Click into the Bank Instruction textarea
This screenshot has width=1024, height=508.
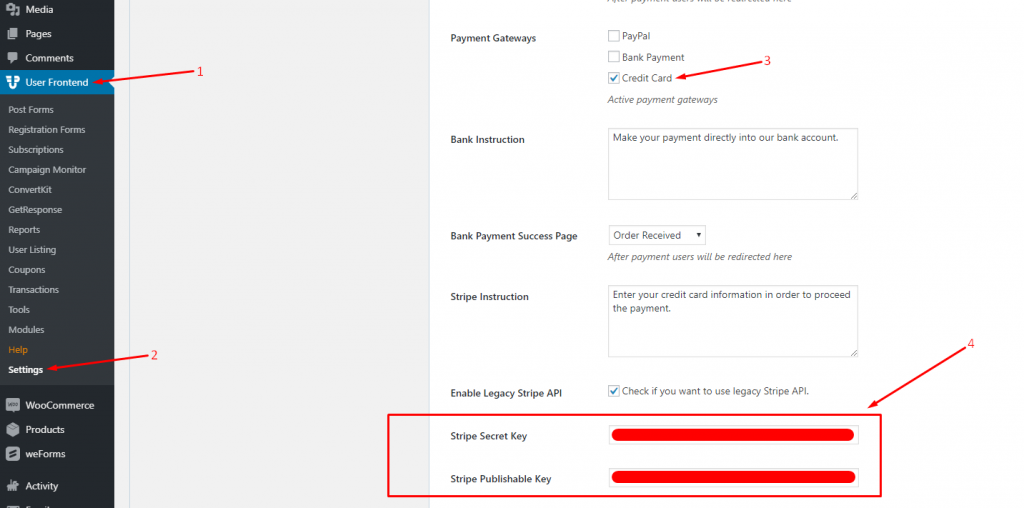pyautogui.click(x=733, y=164)
